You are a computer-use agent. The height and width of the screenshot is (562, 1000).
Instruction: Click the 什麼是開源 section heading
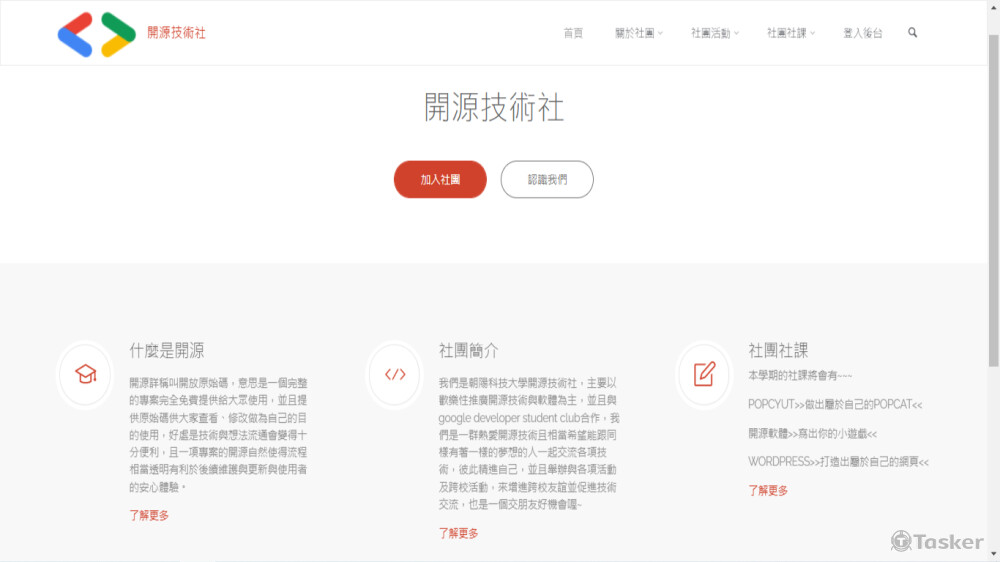point(167,350)
